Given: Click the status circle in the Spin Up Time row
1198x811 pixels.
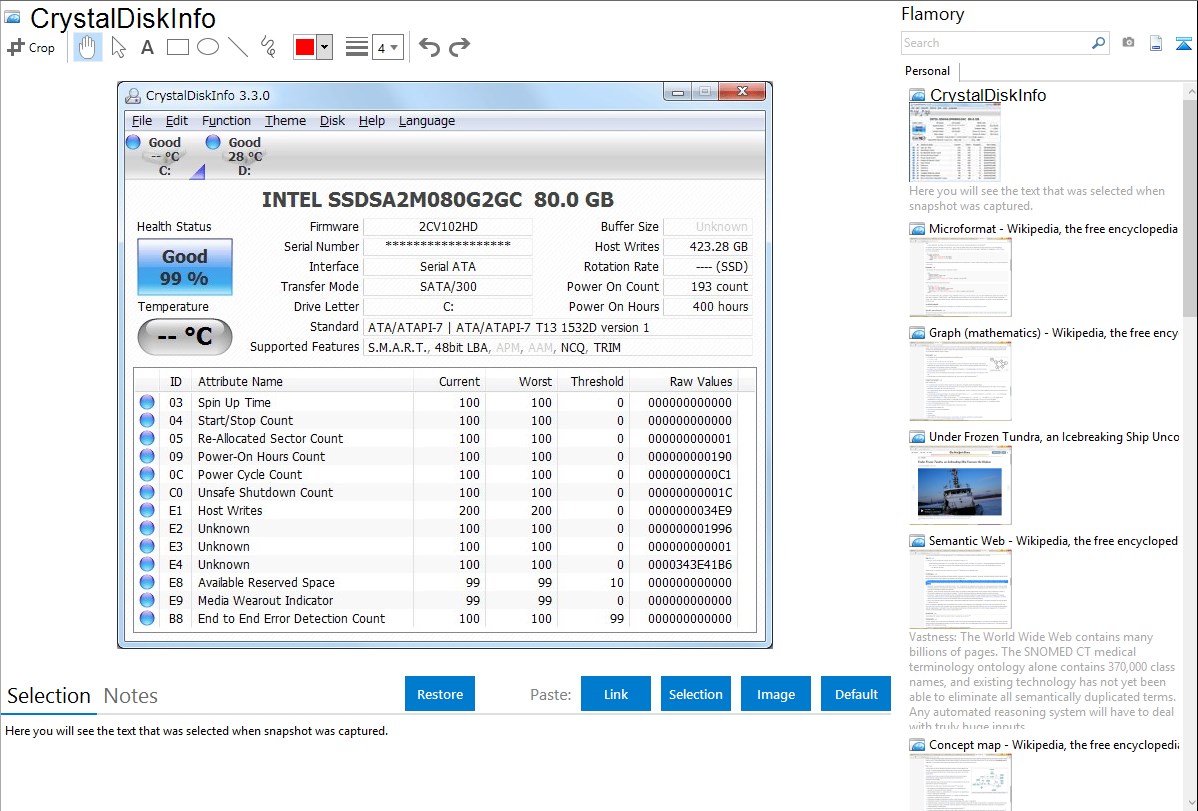Looking at the screenshot, I should (147, 403).
